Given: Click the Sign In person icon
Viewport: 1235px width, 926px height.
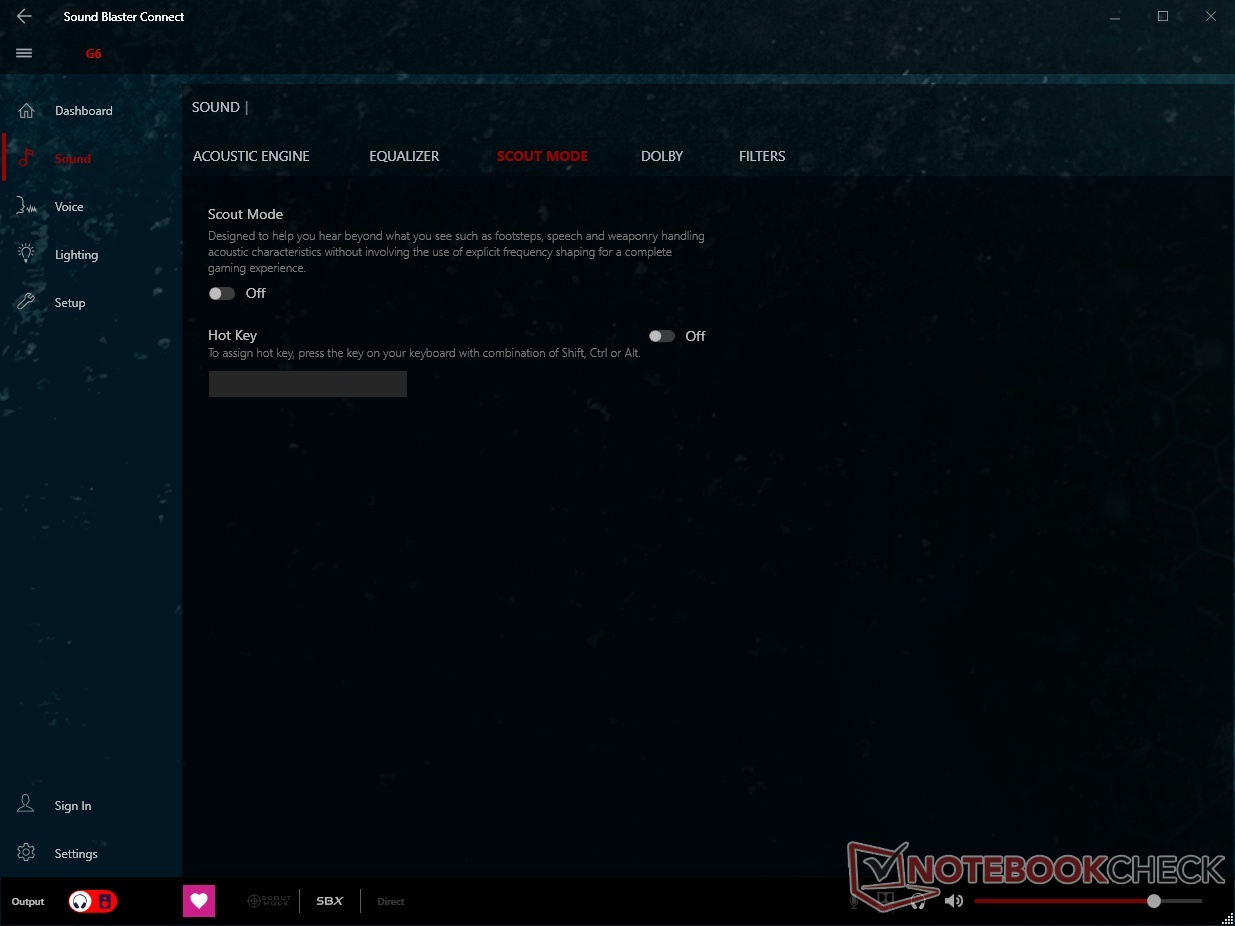Looking at the screenshot, I should click(26, 805).
